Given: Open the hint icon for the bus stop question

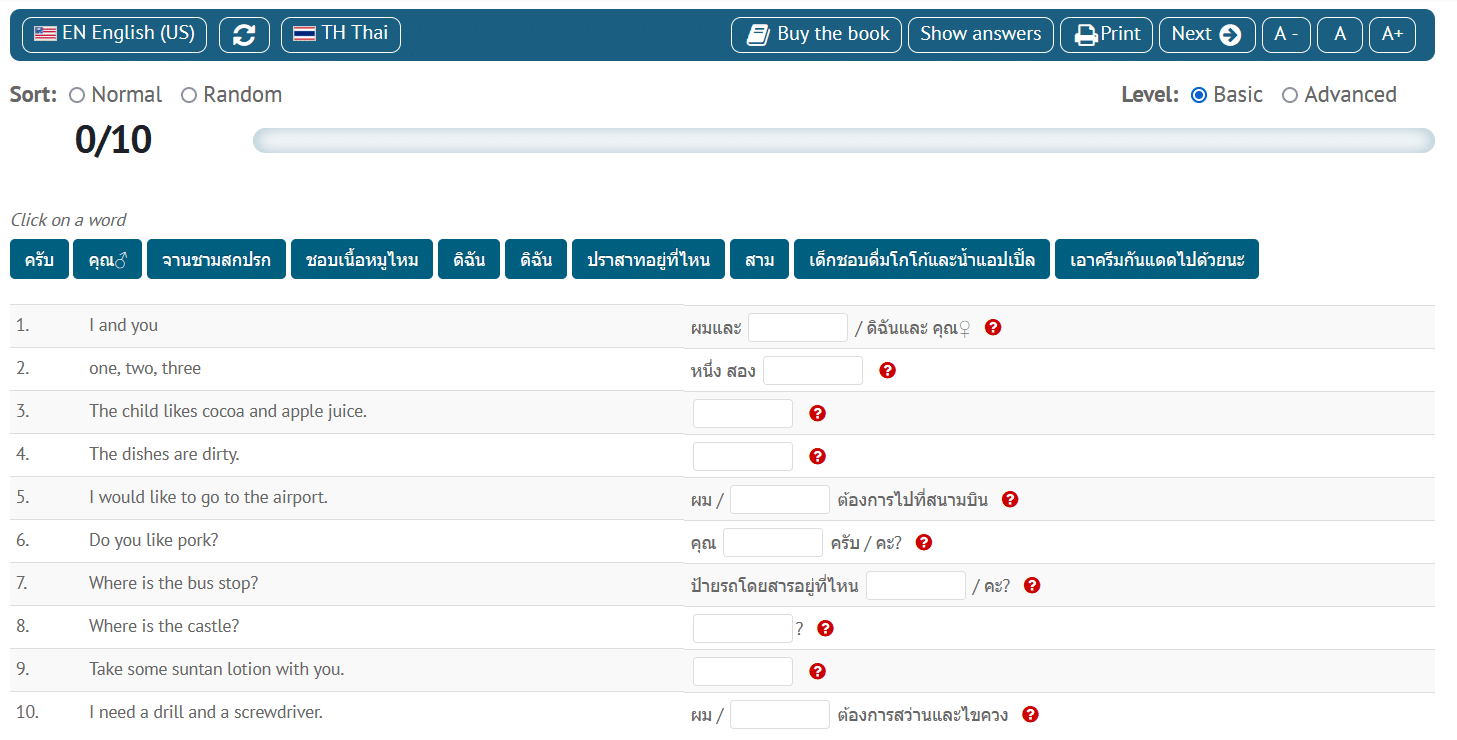Looking at the screenshot, I should coord(1032,585).
